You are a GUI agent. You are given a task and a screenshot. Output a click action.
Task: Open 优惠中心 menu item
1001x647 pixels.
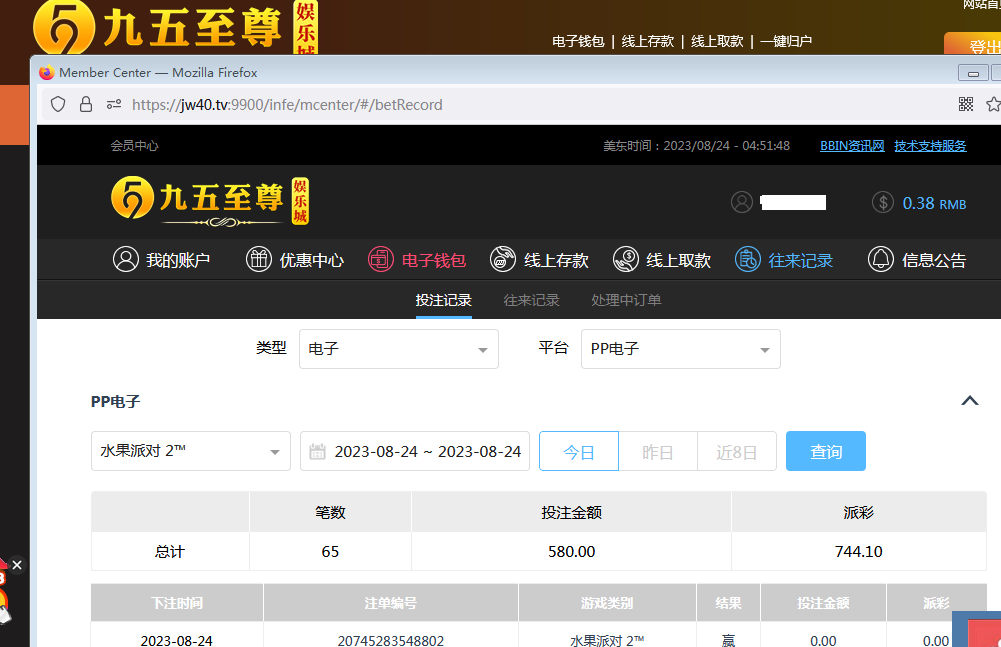tap(295, 260)
